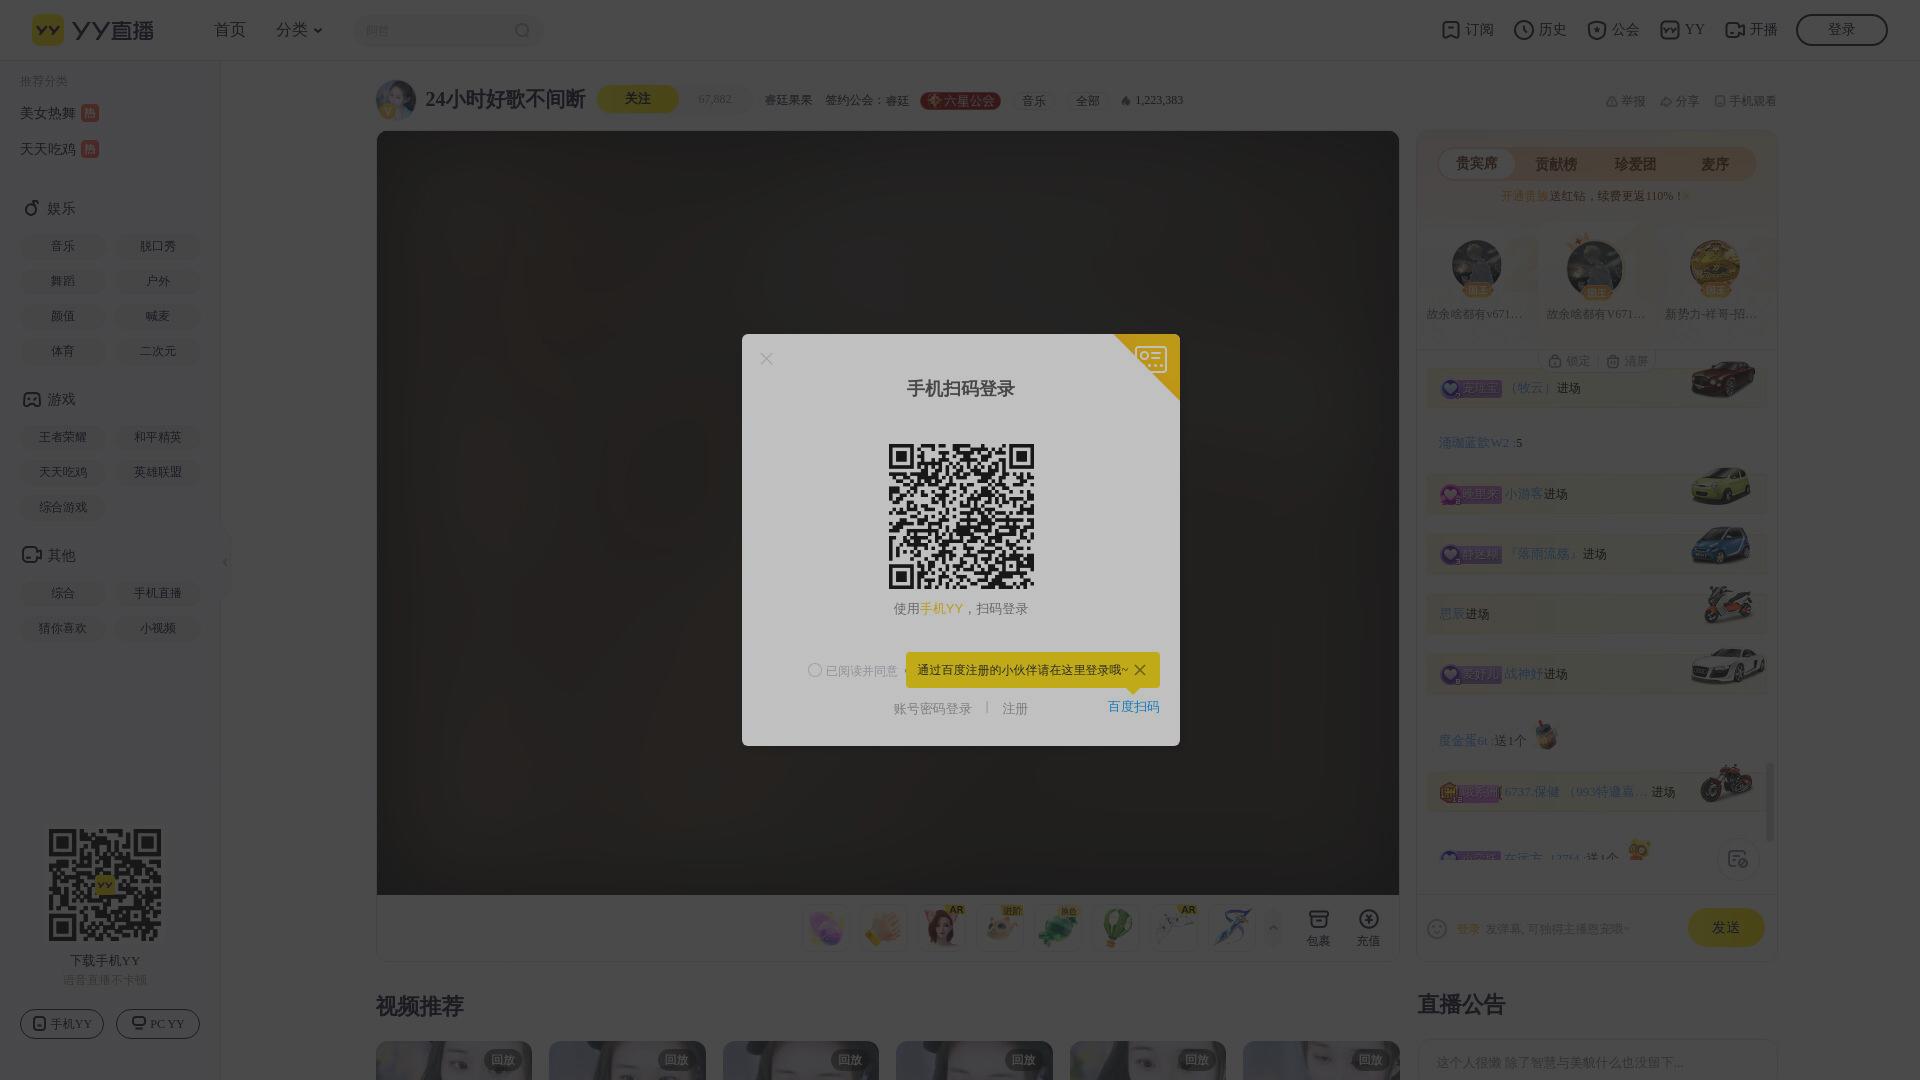Viewport: 1920px width, 1080px height.
Task: Expand the gift list arrow
Action: [1273, 928]
